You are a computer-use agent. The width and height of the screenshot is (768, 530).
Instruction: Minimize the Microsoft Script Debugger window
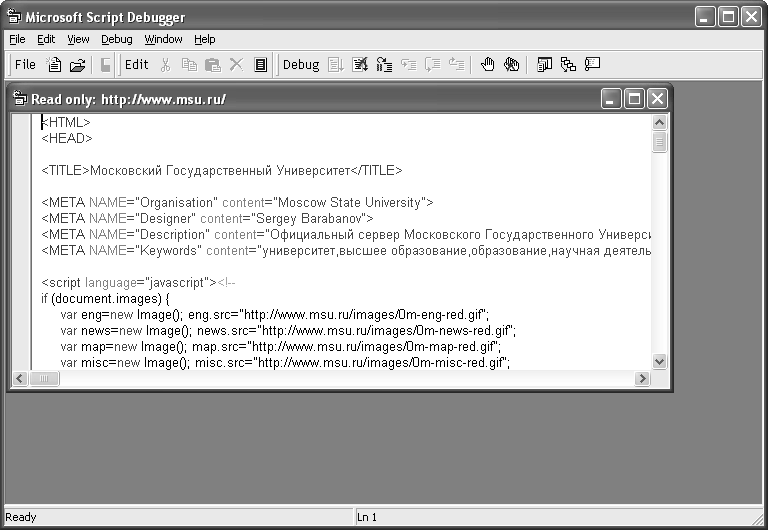(705, 17)
